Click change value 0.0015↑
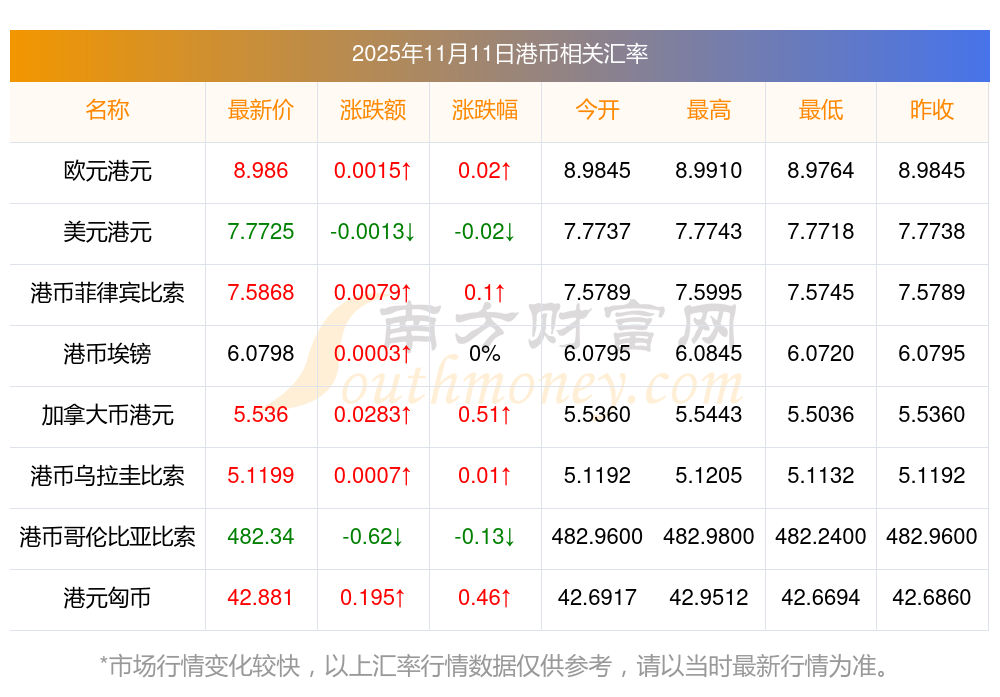Image resolution: width=1000 pixels, height=697 pixels. 373,171
